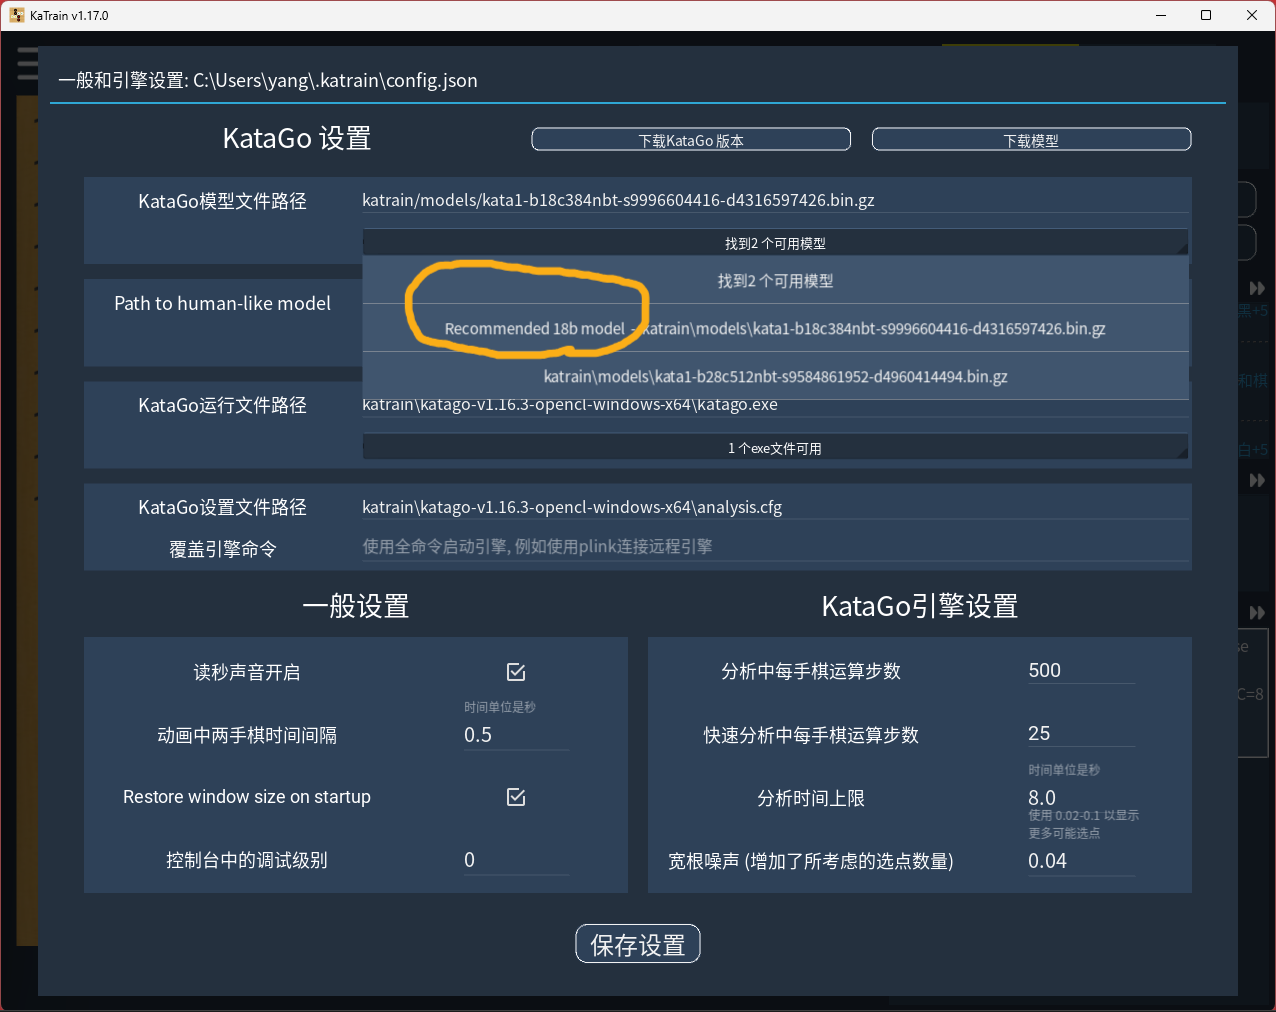Click the Path to human-like model label
This screenshot has width=1276, height=1012.
pos(222,303)
